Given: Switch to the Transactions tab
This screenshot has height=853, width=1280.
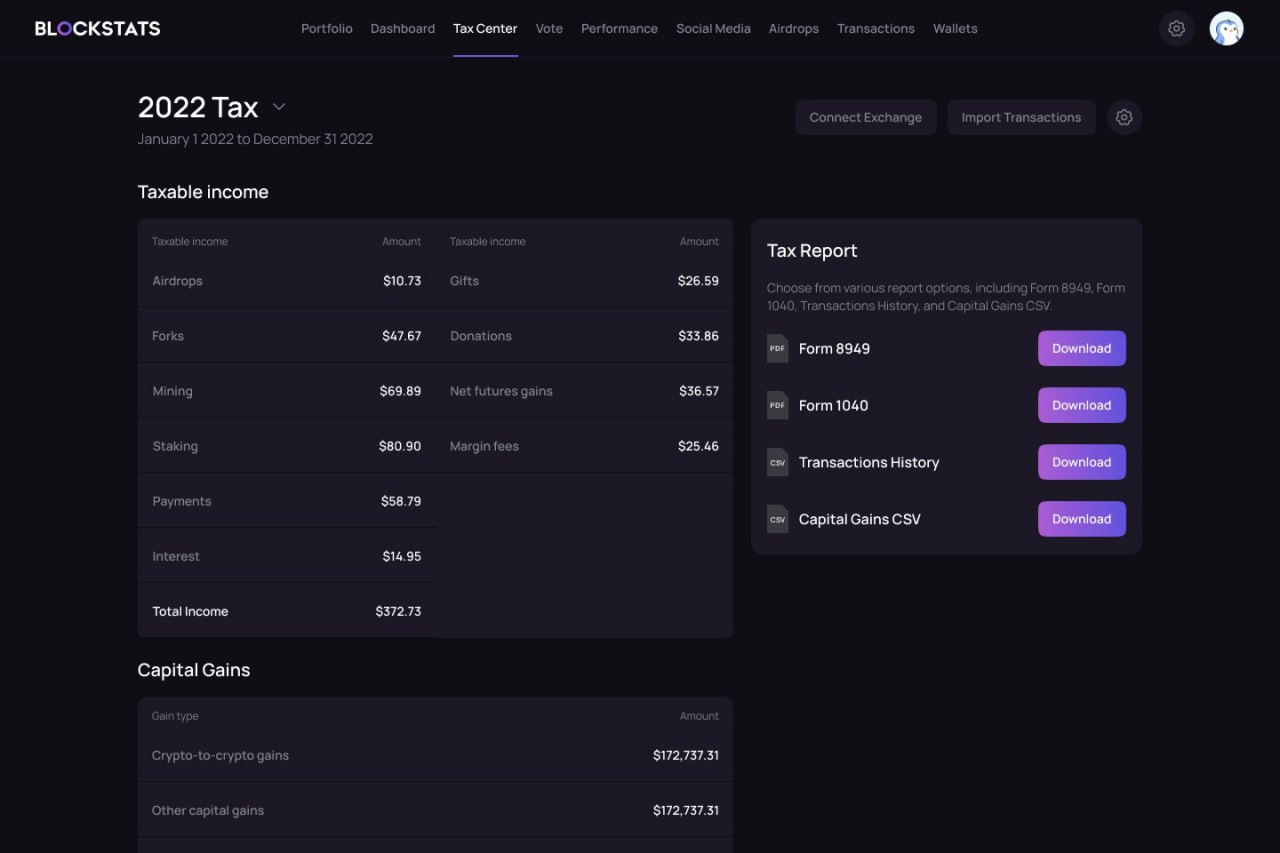Looking at the screenshot, I should point(876,28).
